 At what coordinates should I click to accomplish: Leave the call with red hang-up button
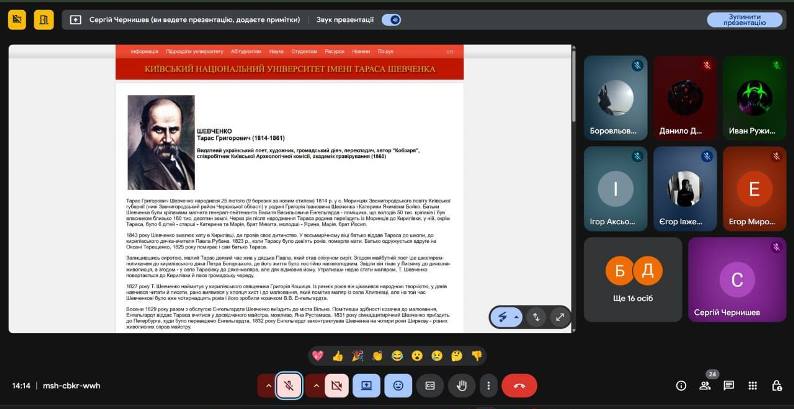click(519, 386)
